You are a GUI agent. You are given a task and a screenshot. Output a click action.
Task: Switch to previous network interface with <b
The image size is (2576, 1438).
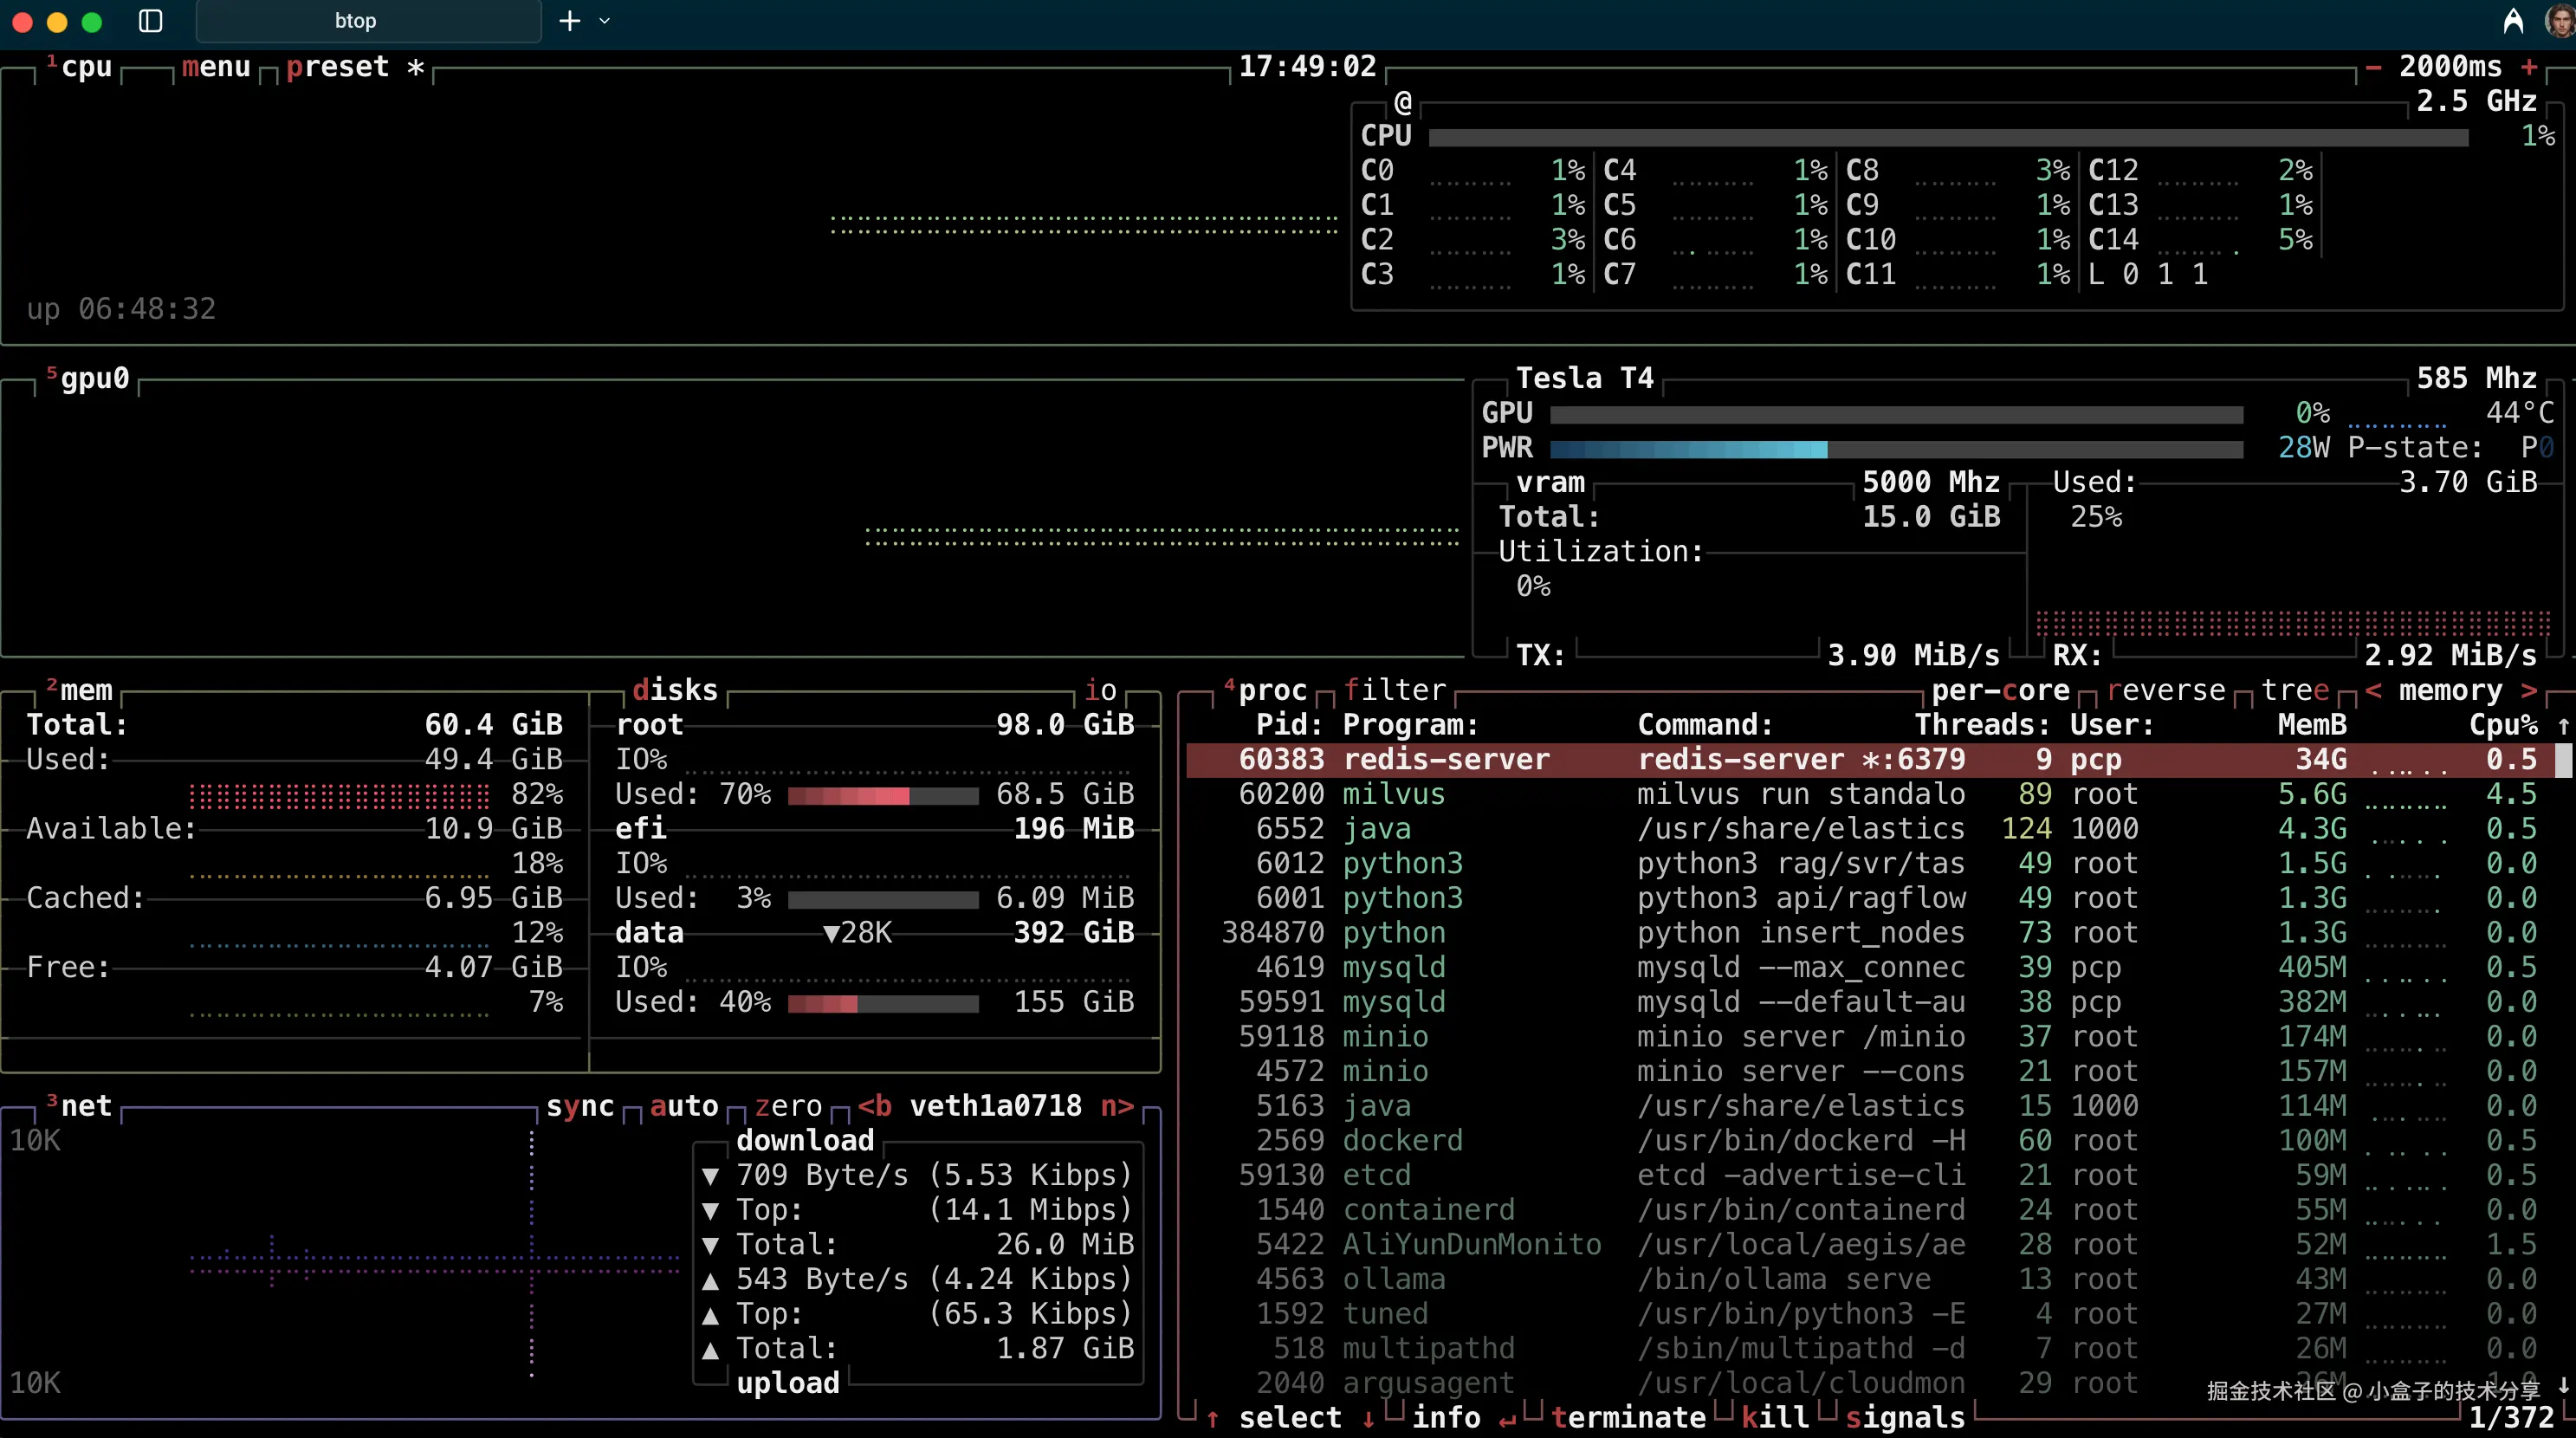tap(875, 1106)
